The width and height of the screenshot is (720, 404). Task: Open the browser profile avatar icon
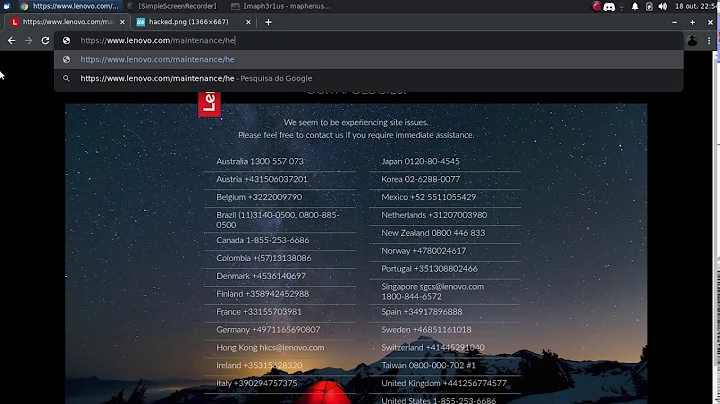click(x=692, y=40)
